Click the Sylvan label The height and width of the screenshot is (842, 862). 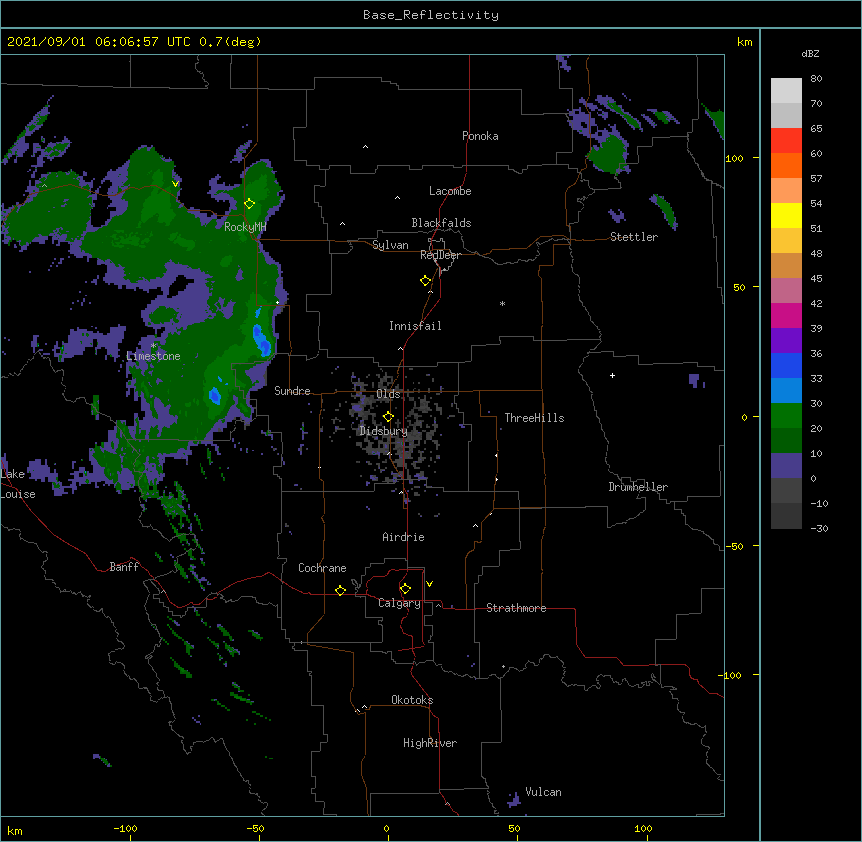click(390, 245)
